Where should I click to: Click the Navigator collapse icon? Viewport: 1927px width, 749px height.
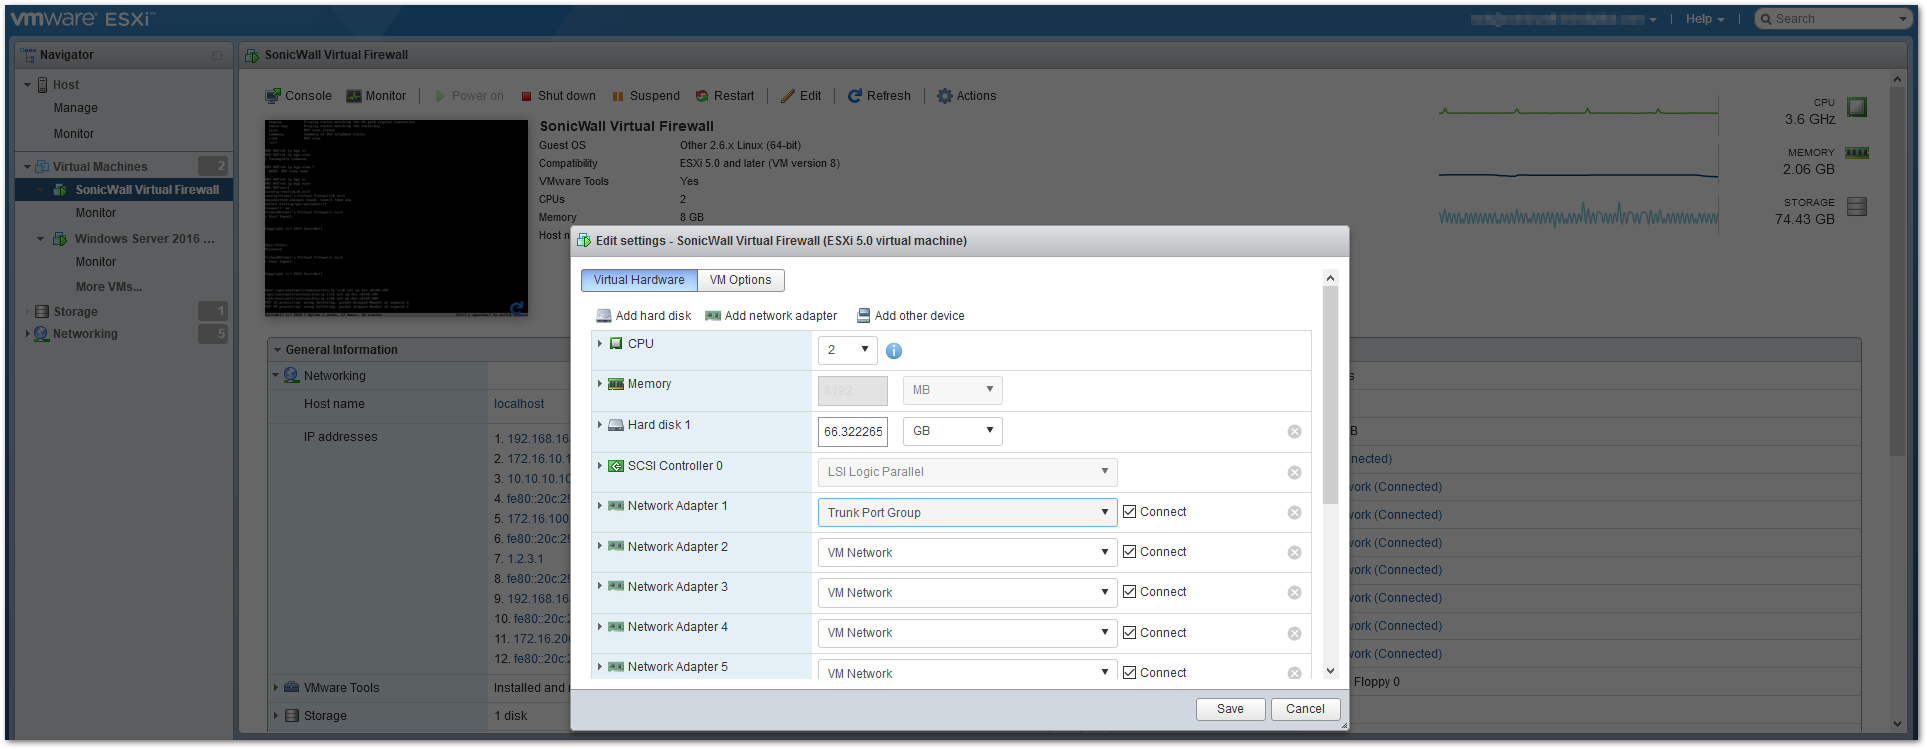pos(217,55)
